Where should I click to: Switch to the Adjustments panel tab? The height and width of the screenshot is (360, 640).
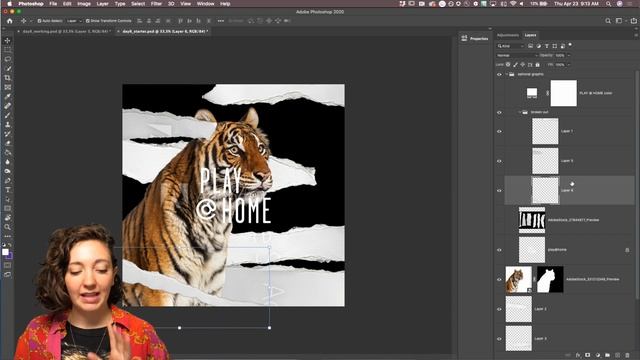[508, 35]
